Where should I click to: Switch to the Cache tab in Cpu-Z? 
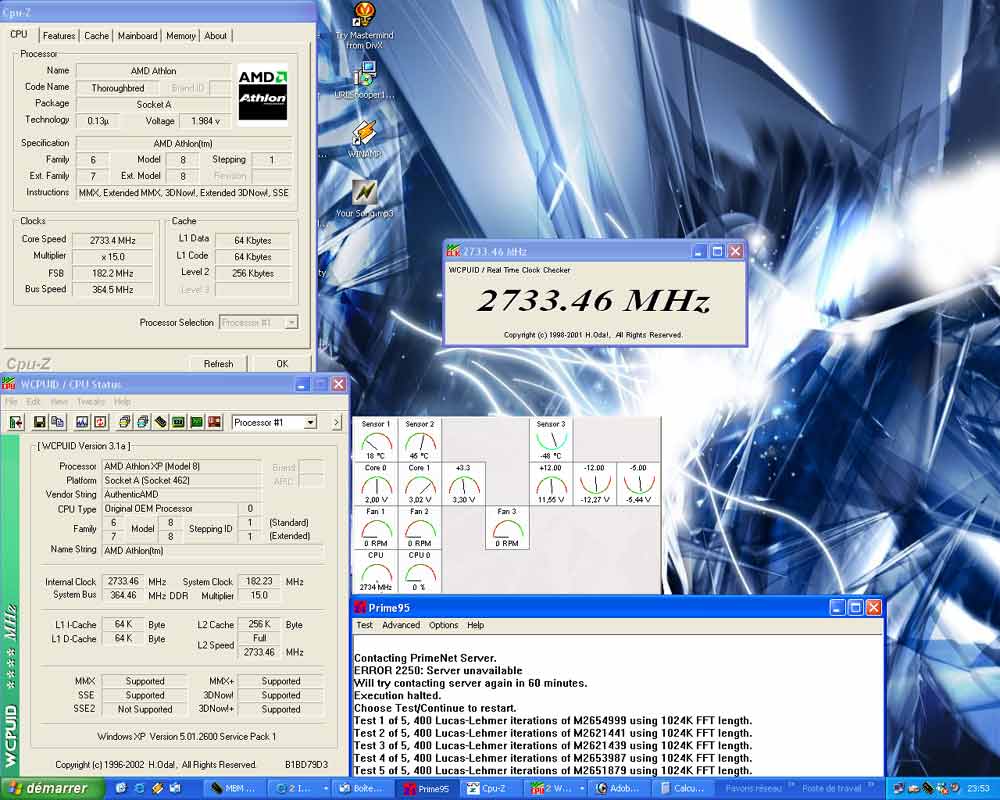[97, 36]
